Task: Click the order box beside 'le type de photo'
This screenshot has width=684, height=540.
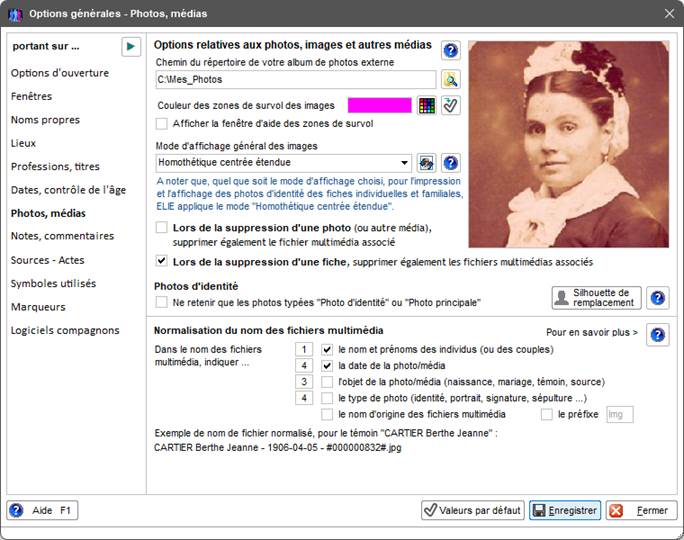Action: (304, 398)
